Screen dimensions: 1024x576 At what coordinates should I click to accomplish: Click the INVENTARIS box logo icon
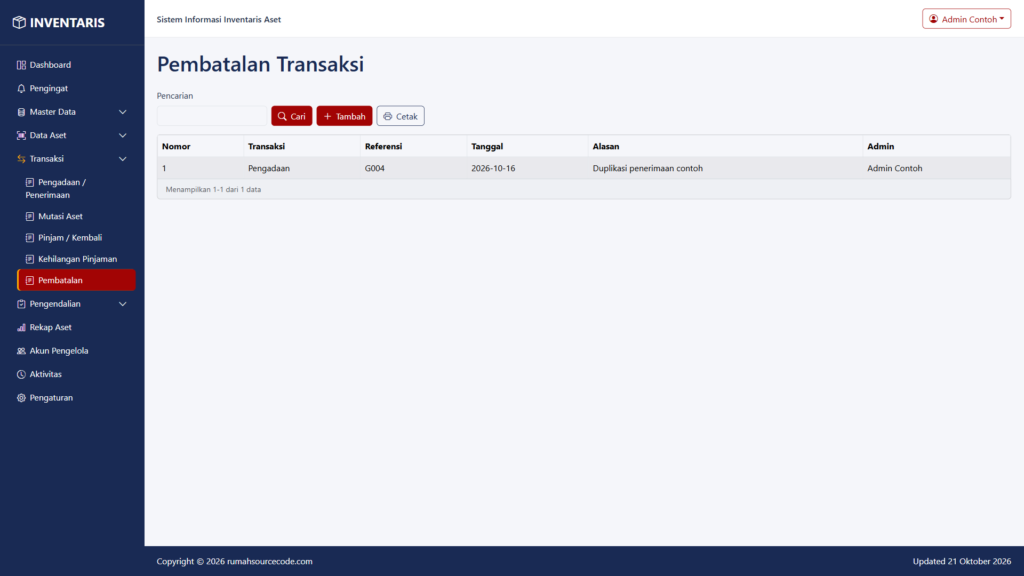(19, 22)
